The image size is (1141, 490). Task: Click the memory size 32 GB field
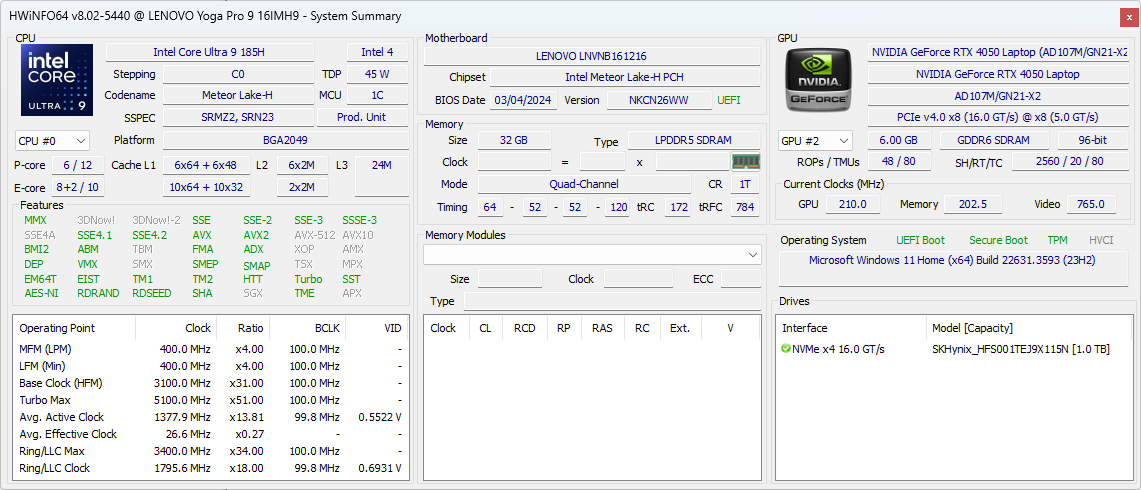point(513,141)
